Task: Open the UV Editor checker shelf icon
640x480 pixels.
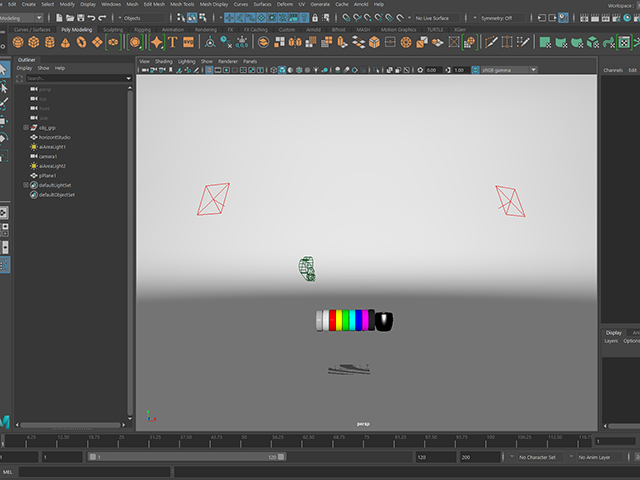Action: point(624,42)
